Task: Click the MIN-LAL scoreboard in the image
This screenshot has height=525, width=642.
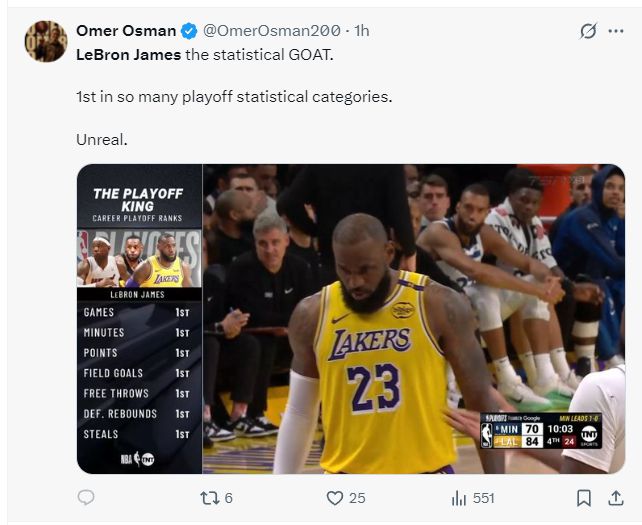Action: [x=540, y=431]
